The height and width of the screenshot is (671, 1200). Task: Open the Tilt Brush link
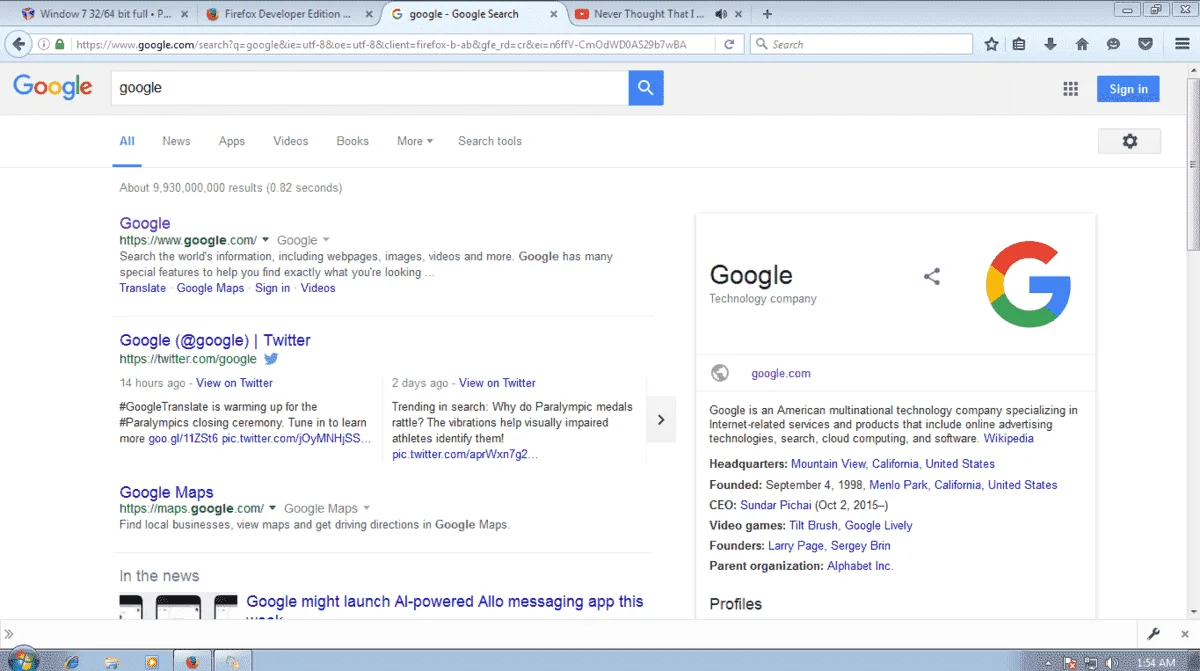(x=813, y=525)
